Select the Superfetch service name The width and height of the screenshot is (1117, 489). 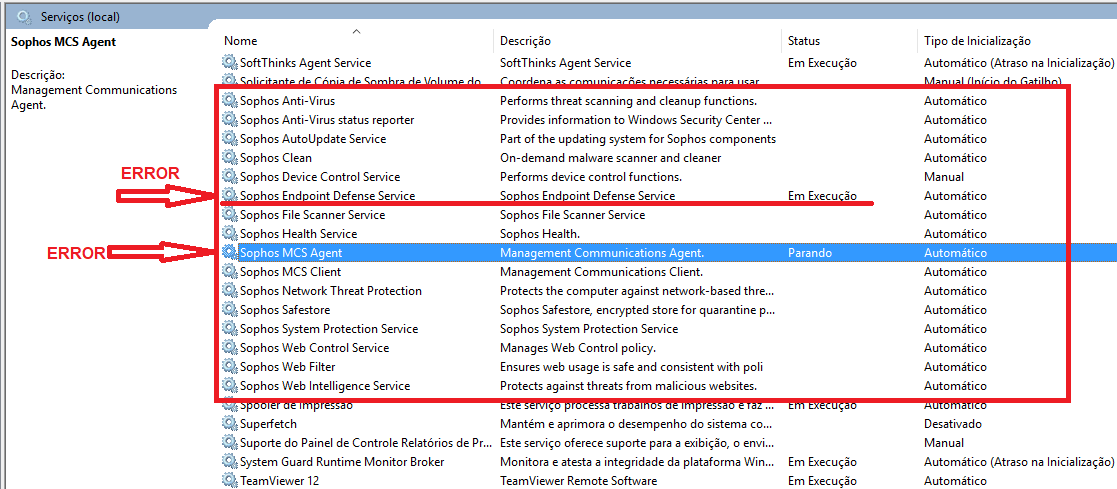tap(268, 424)
